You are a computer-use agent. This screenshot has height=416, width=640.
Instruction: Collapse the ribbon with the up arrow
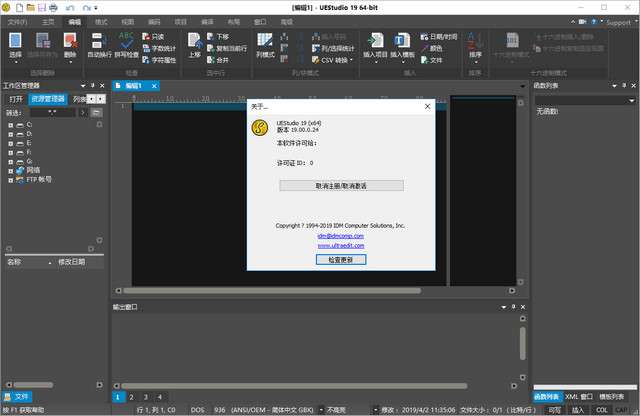click(x=573, y=22)
